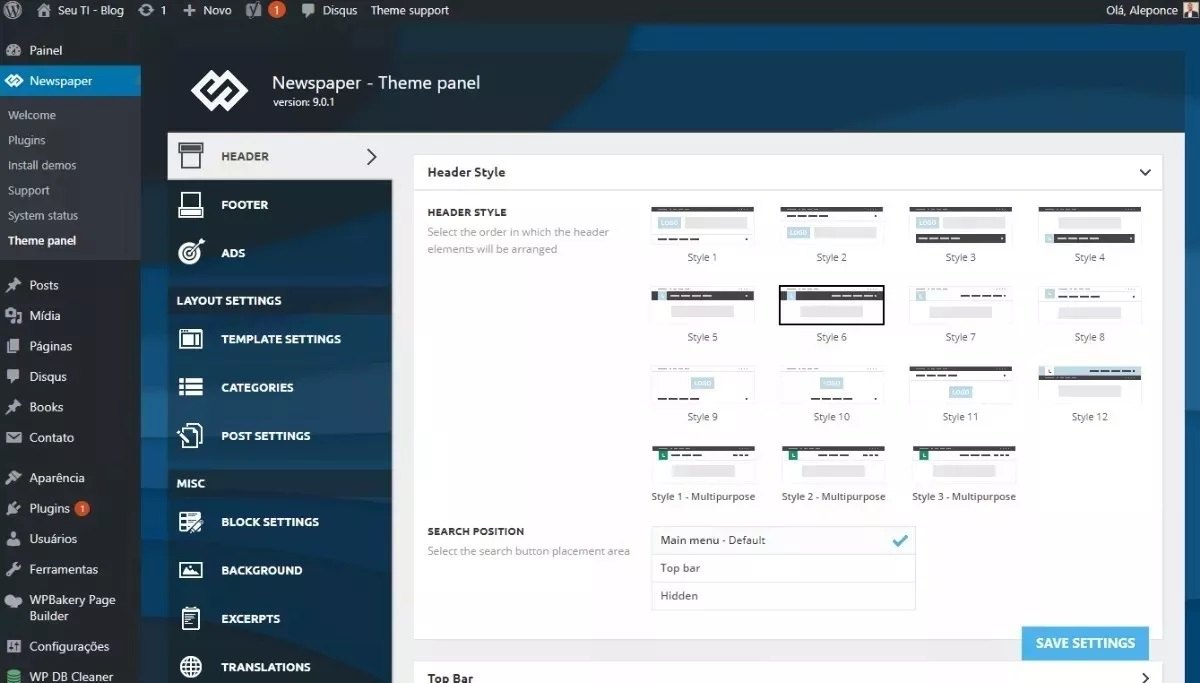Open Plugins in the WordPress sidebar menu

pos(49,508)
